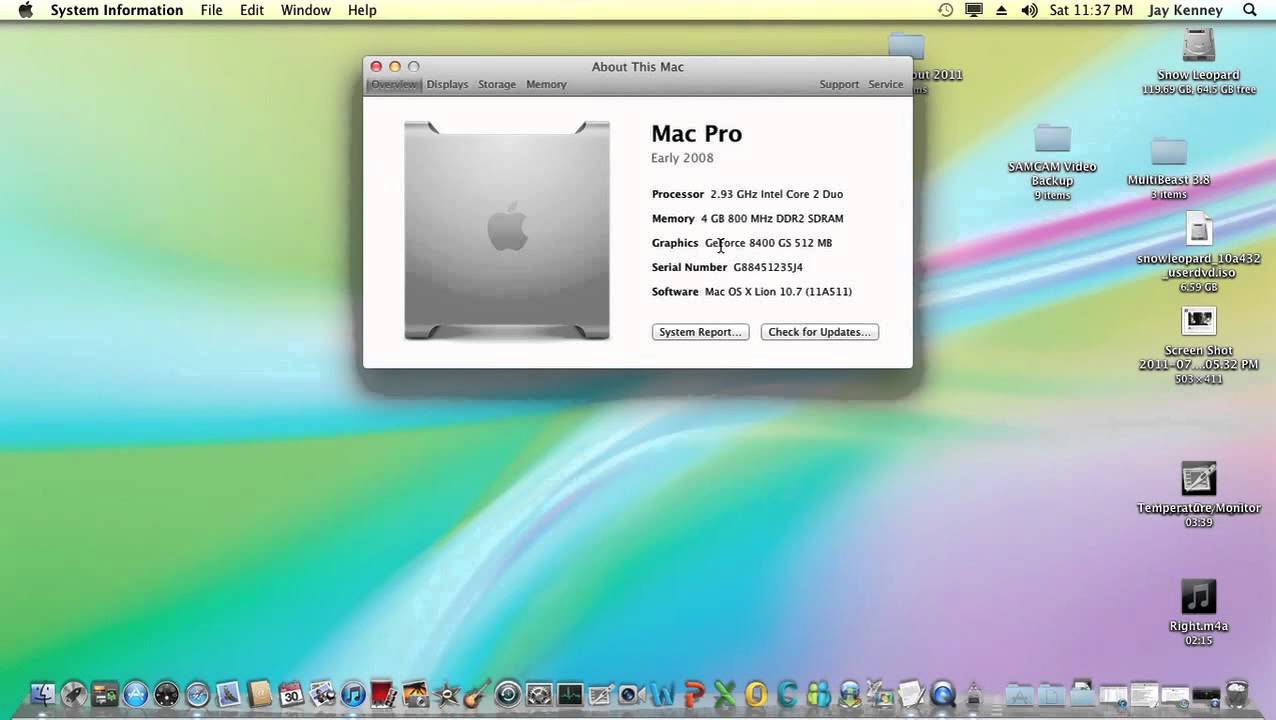Screen dimensions: 1276x720
Task: Open Microsoft Messenger people icon in Dock
Action: [818, 693]
